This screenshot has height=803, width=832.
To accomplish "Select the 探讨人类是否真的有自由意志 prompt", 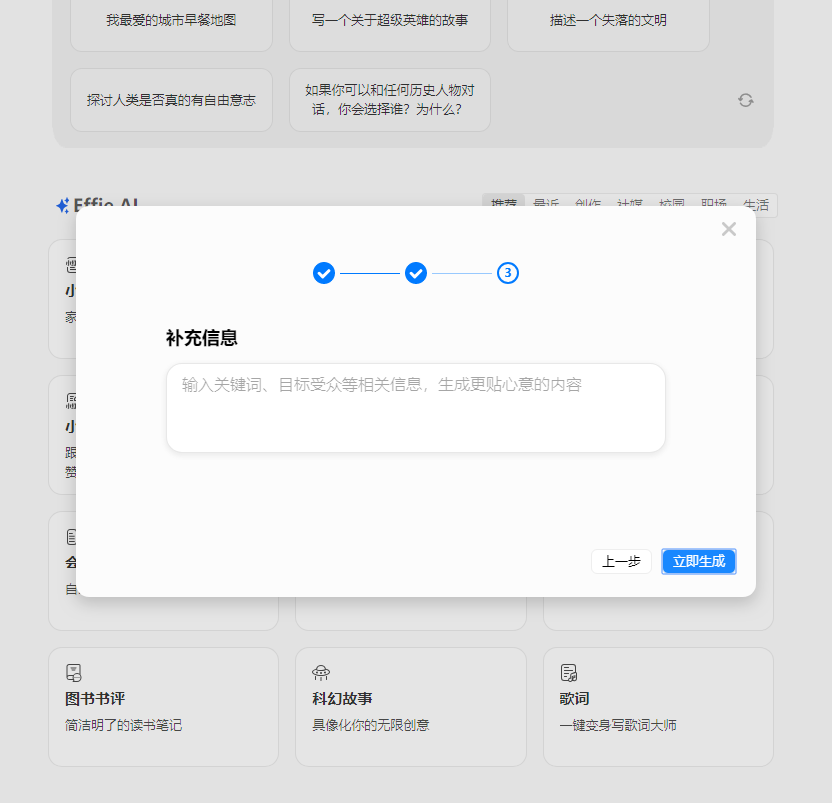I will coord(171,99).
